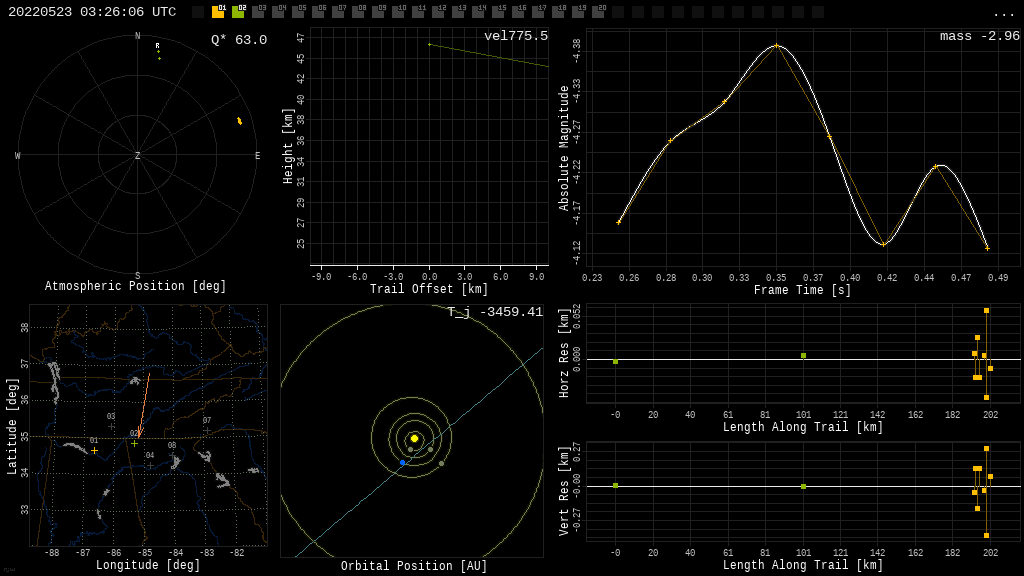The width and height of the screenshot is (1024, 576).
Task: Click station 07 marker on the map
Action: (207, 430)
